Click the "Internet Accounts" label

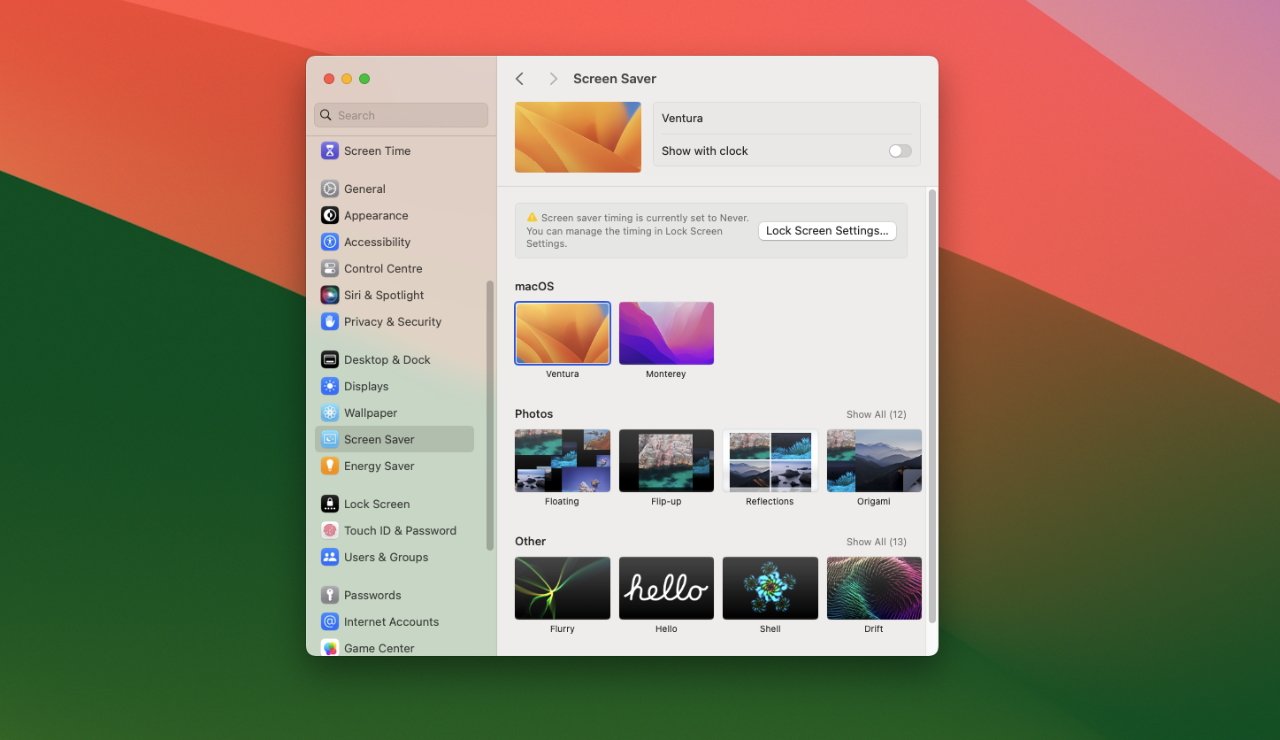coord(391,622)
